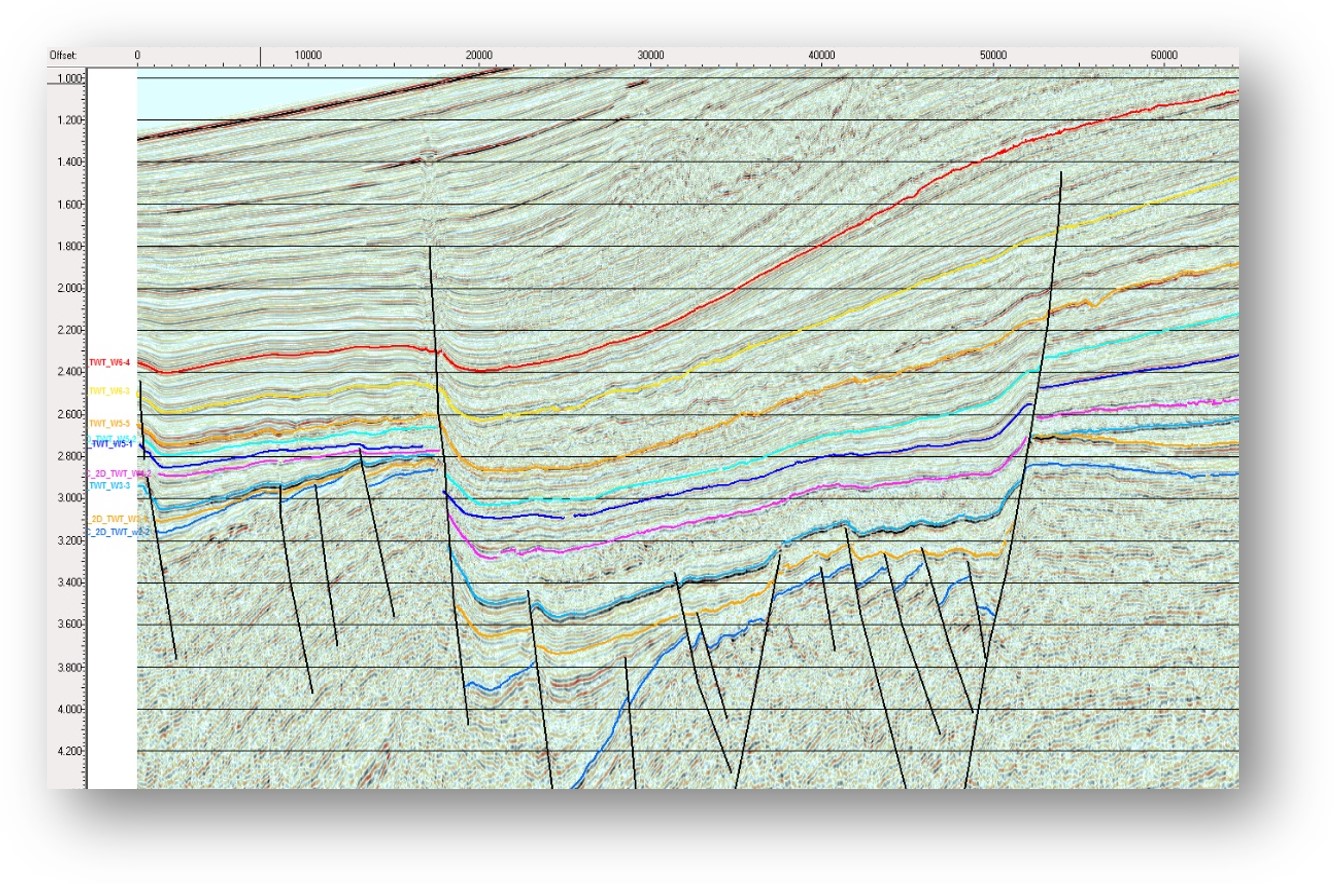Click the 40000 offset value
Screen dimensions: 1334x884
(822, 54)
